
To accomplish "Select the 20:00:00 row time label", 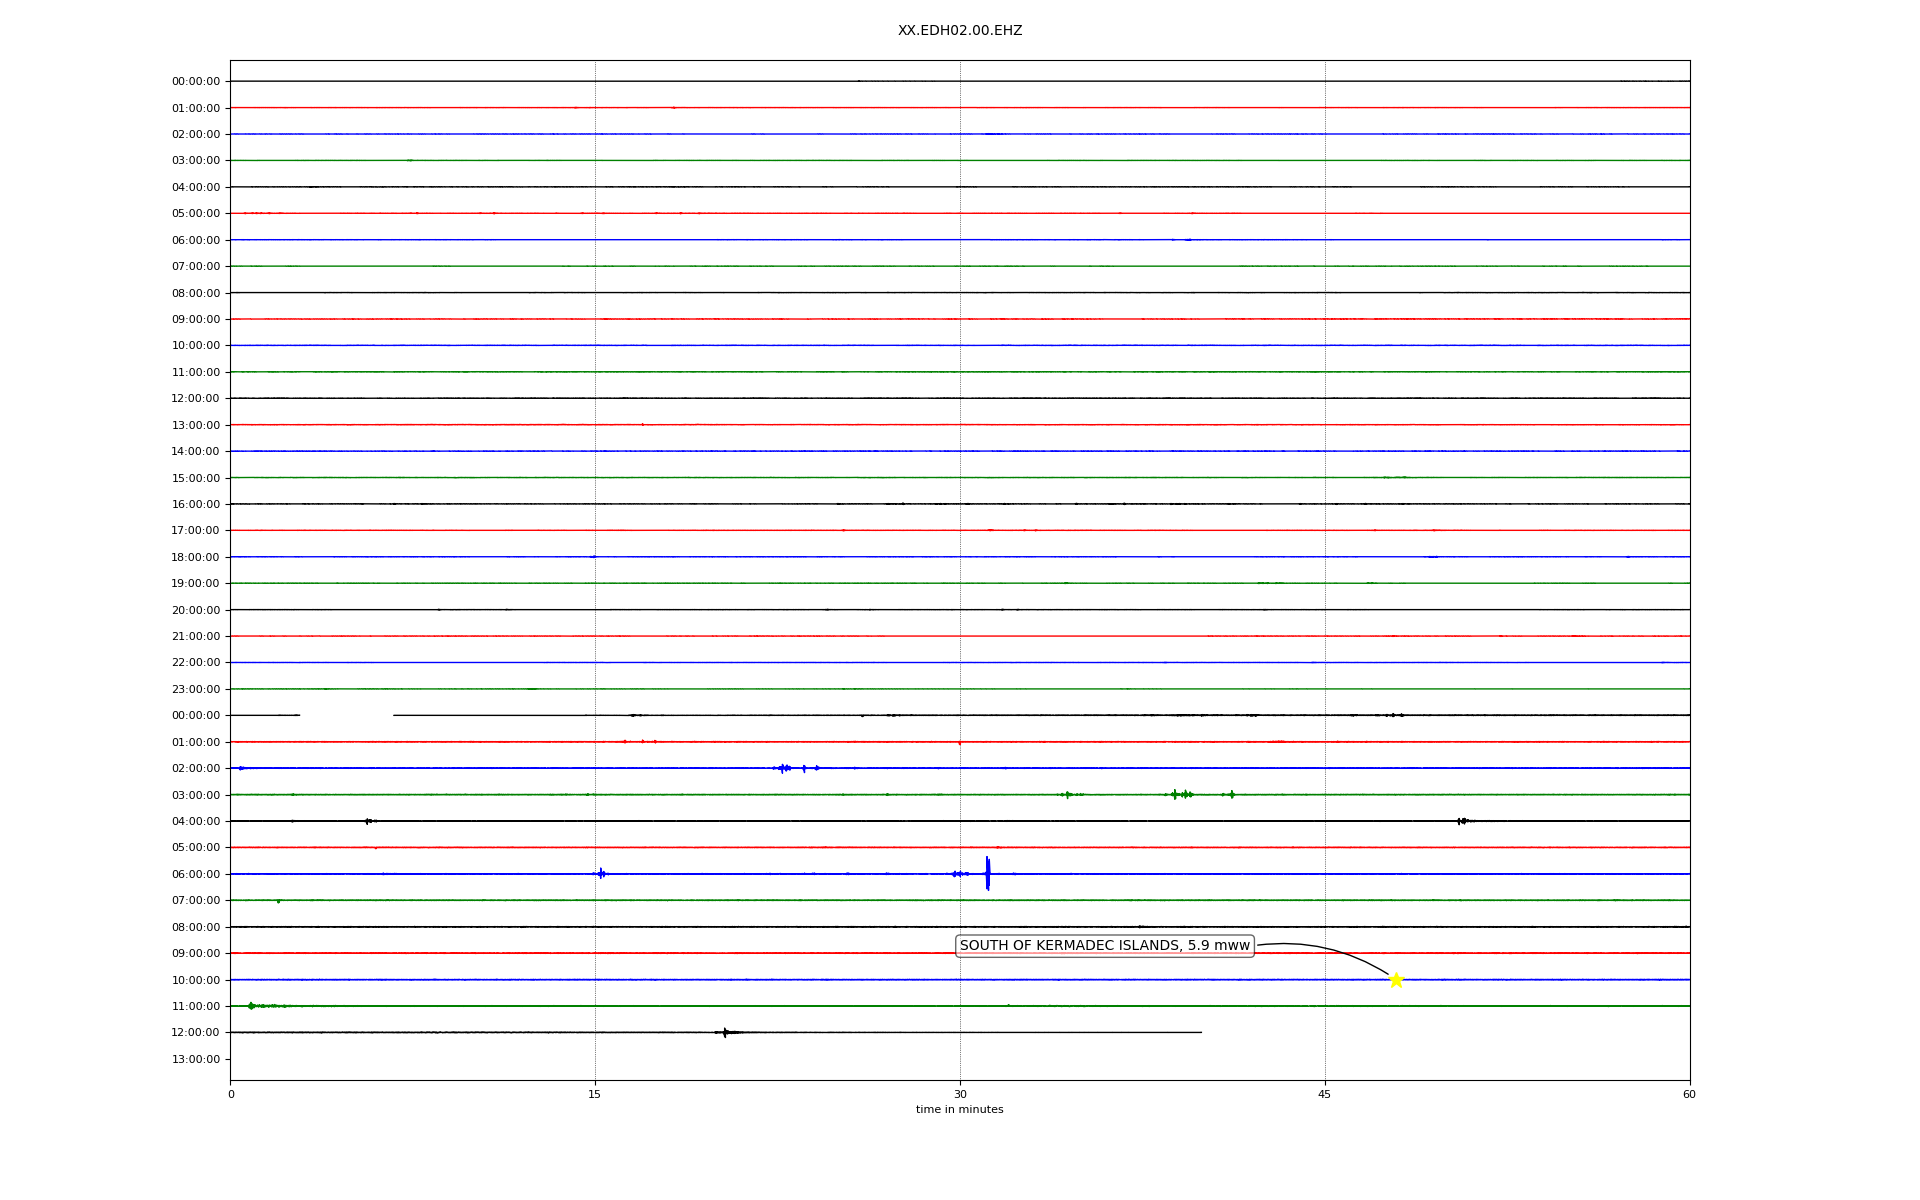I will 196,610.
